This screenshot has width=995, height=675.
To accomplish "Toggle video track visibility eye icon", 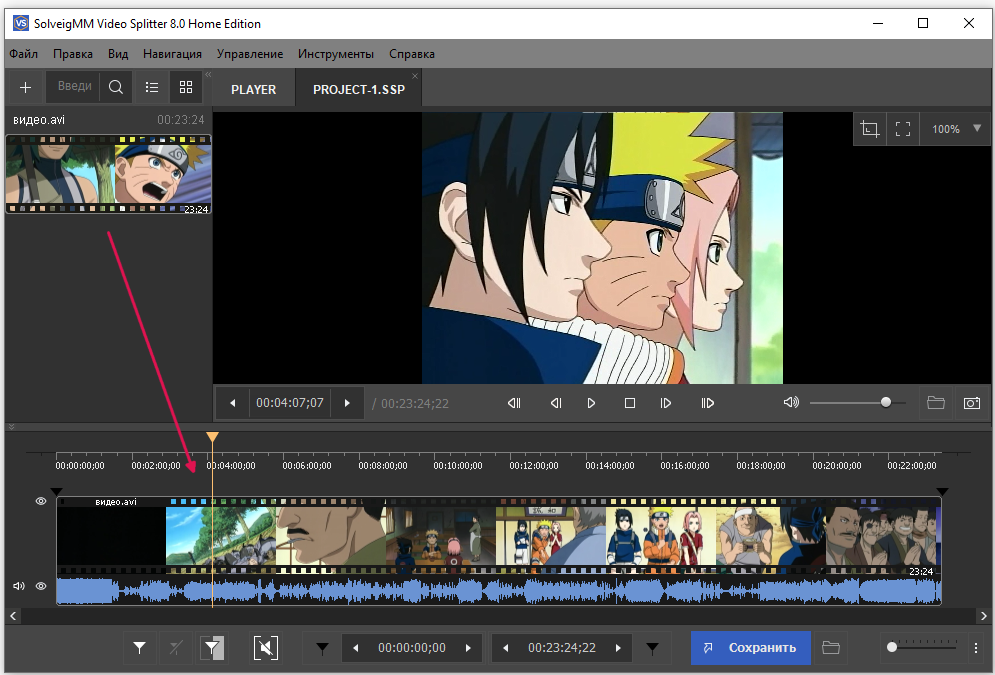I will click(41, 501).
